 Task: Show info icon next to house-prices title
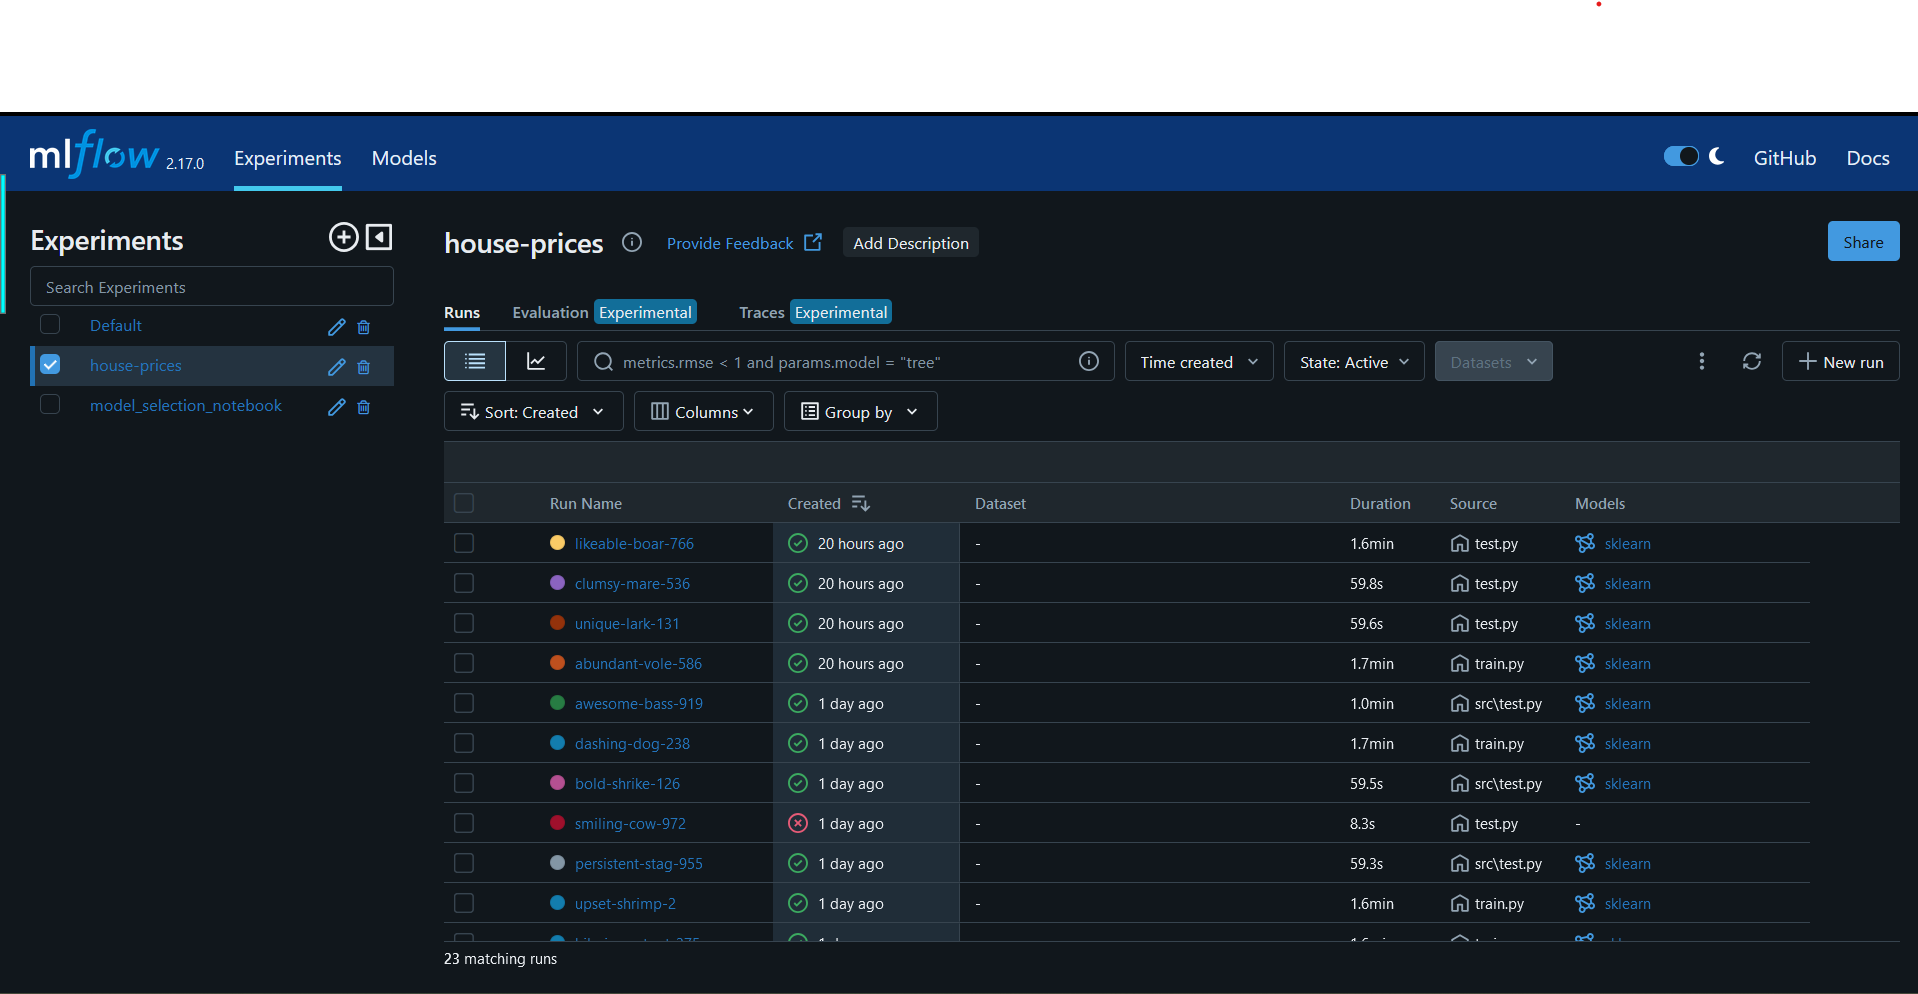point(632,242)
